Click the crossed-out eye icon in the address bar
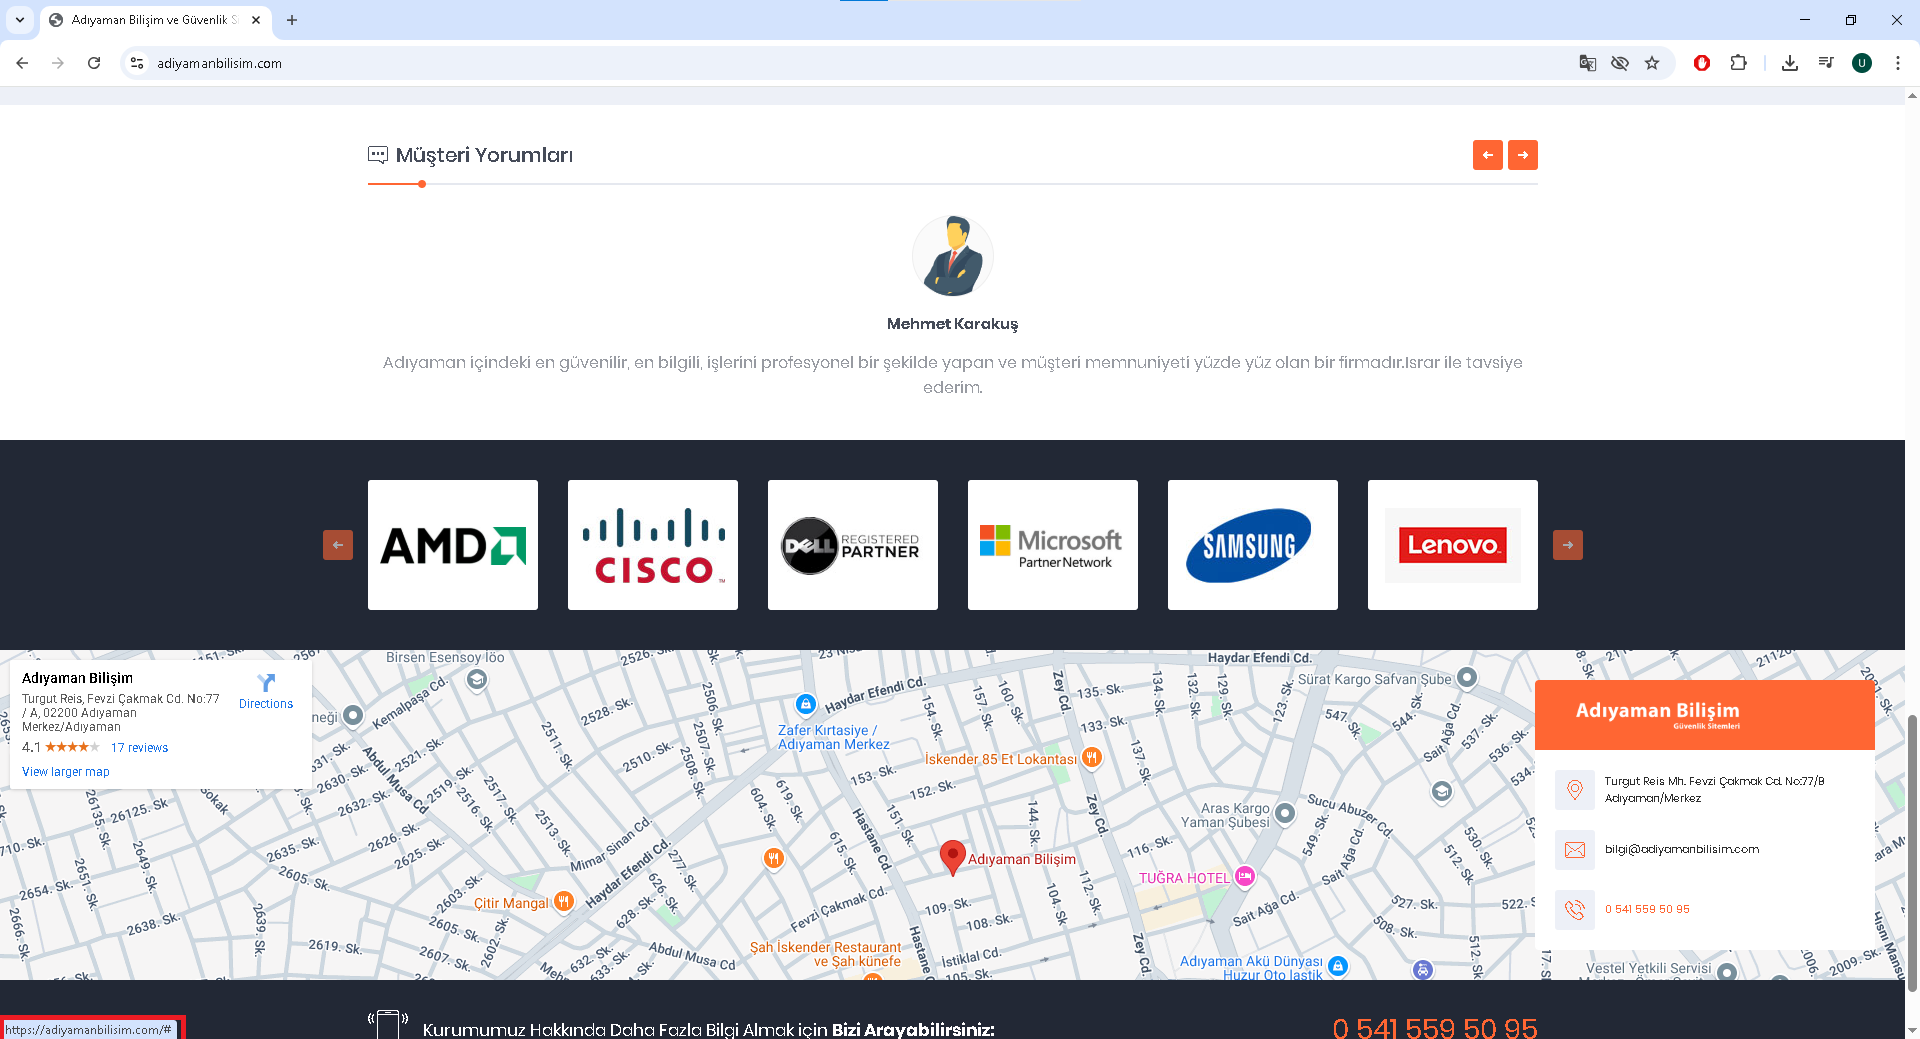Viewport: 1920px width, 1039px height. pos(1620,63)
